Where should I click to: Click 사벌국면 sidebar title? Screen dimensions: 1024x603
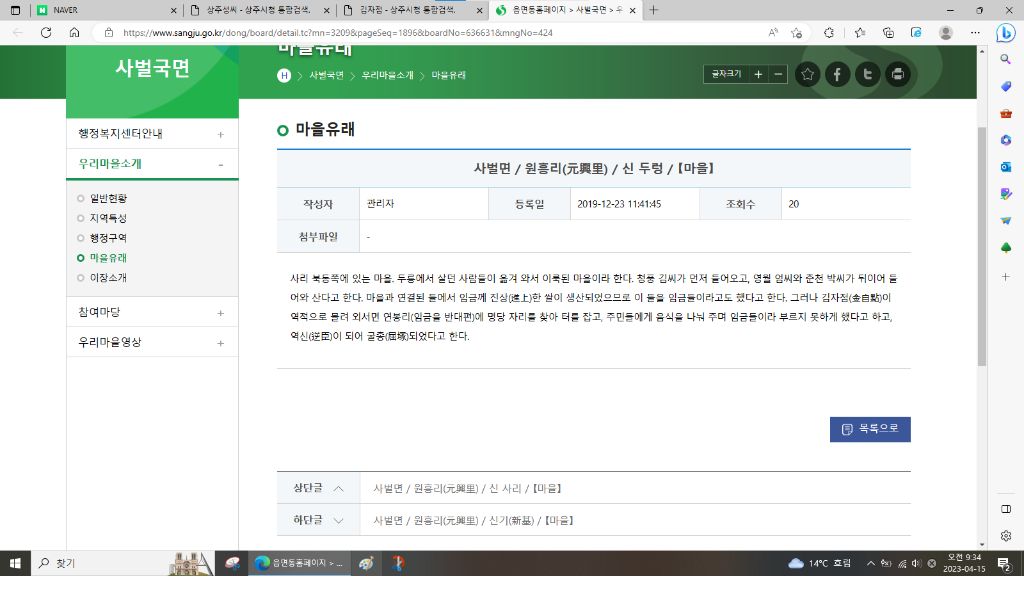(x=152, y=68)
